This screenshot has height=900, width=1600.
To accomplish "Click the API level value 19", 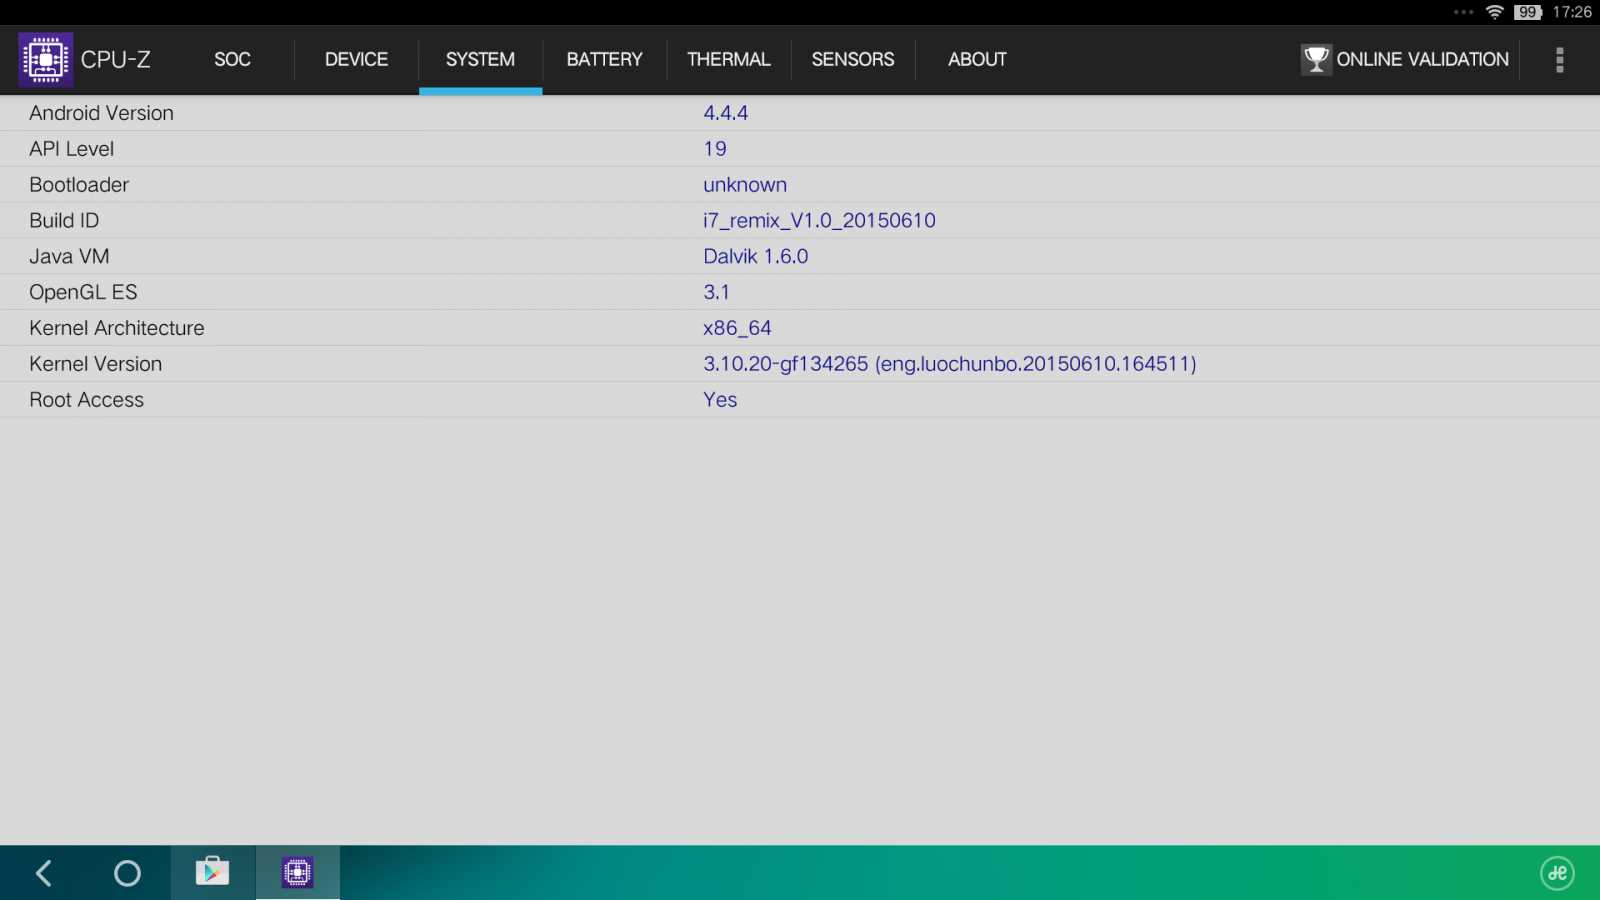I will (x=714, y=149).
